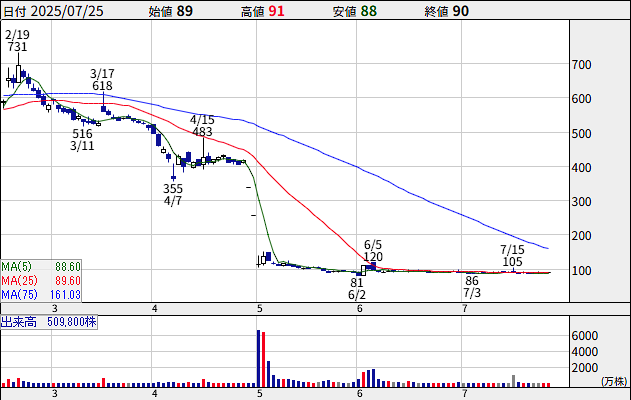Click the month 7 label on the volume chart axis
The width and height of the screenshot is (631, 400).
click(x=465, y=393)
